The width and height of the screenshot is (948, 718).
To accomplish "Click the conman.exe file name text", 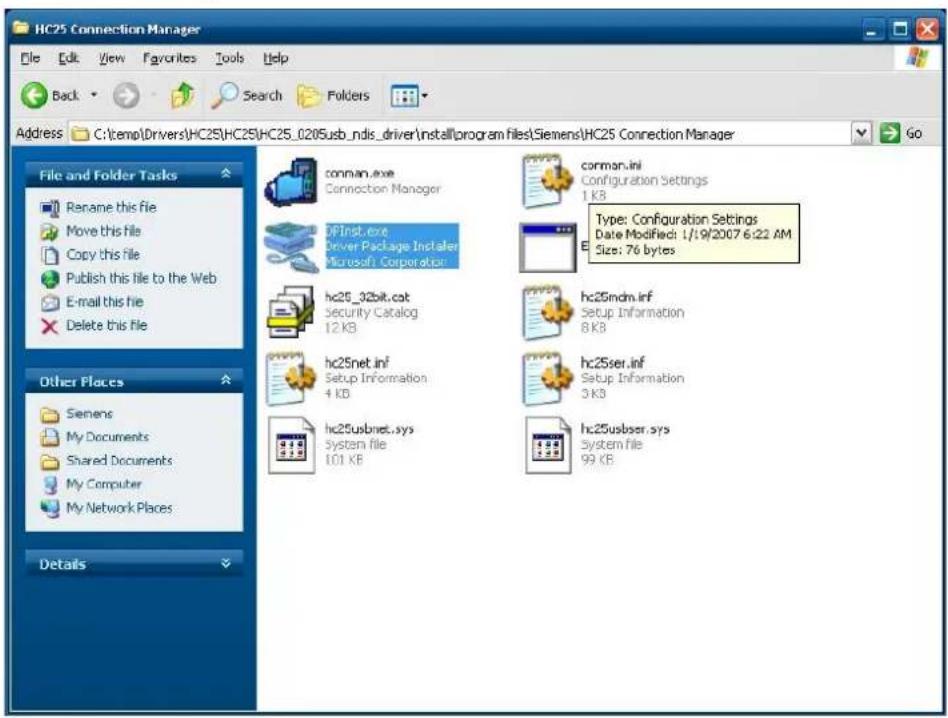I will pyautogui.click(x=360, y=173).
